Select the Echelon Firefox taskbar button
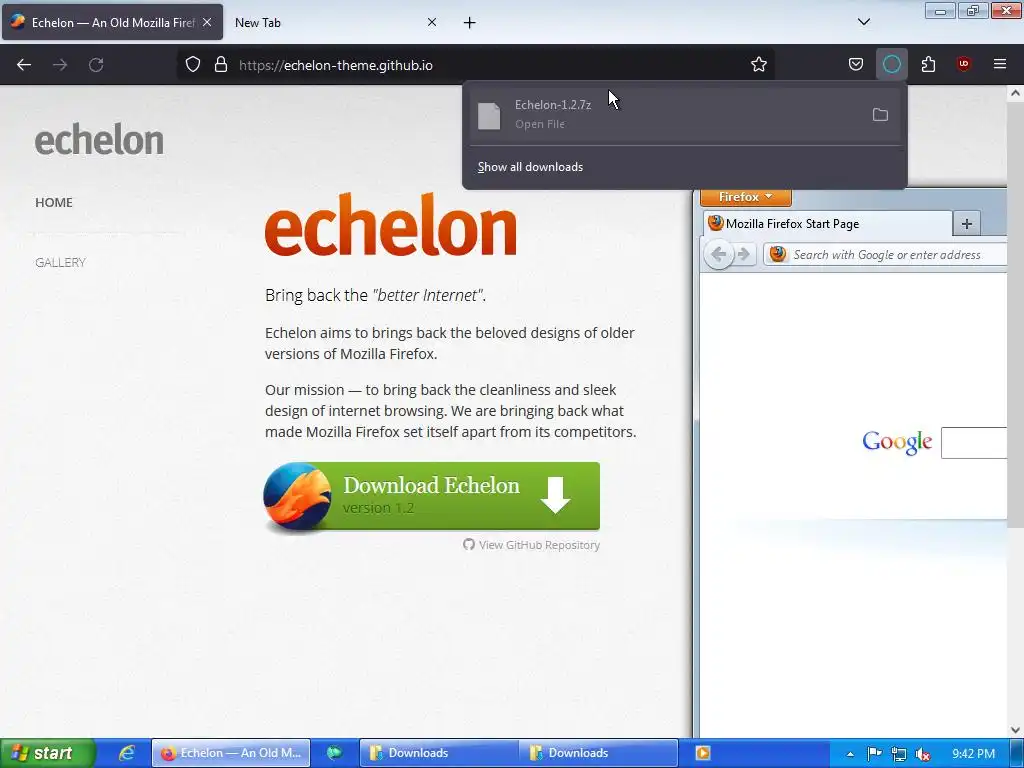The image size is (1024, 768). (231, 753)
